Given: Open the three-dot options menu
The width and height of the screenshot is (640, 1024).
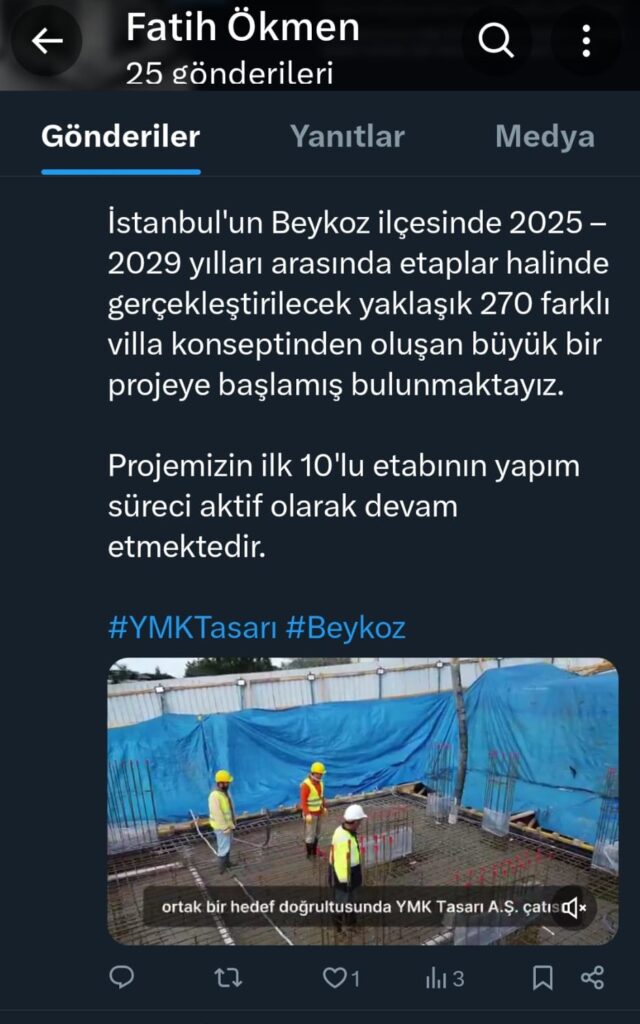Looking at the screenshot, I should (x=586, y=41).
